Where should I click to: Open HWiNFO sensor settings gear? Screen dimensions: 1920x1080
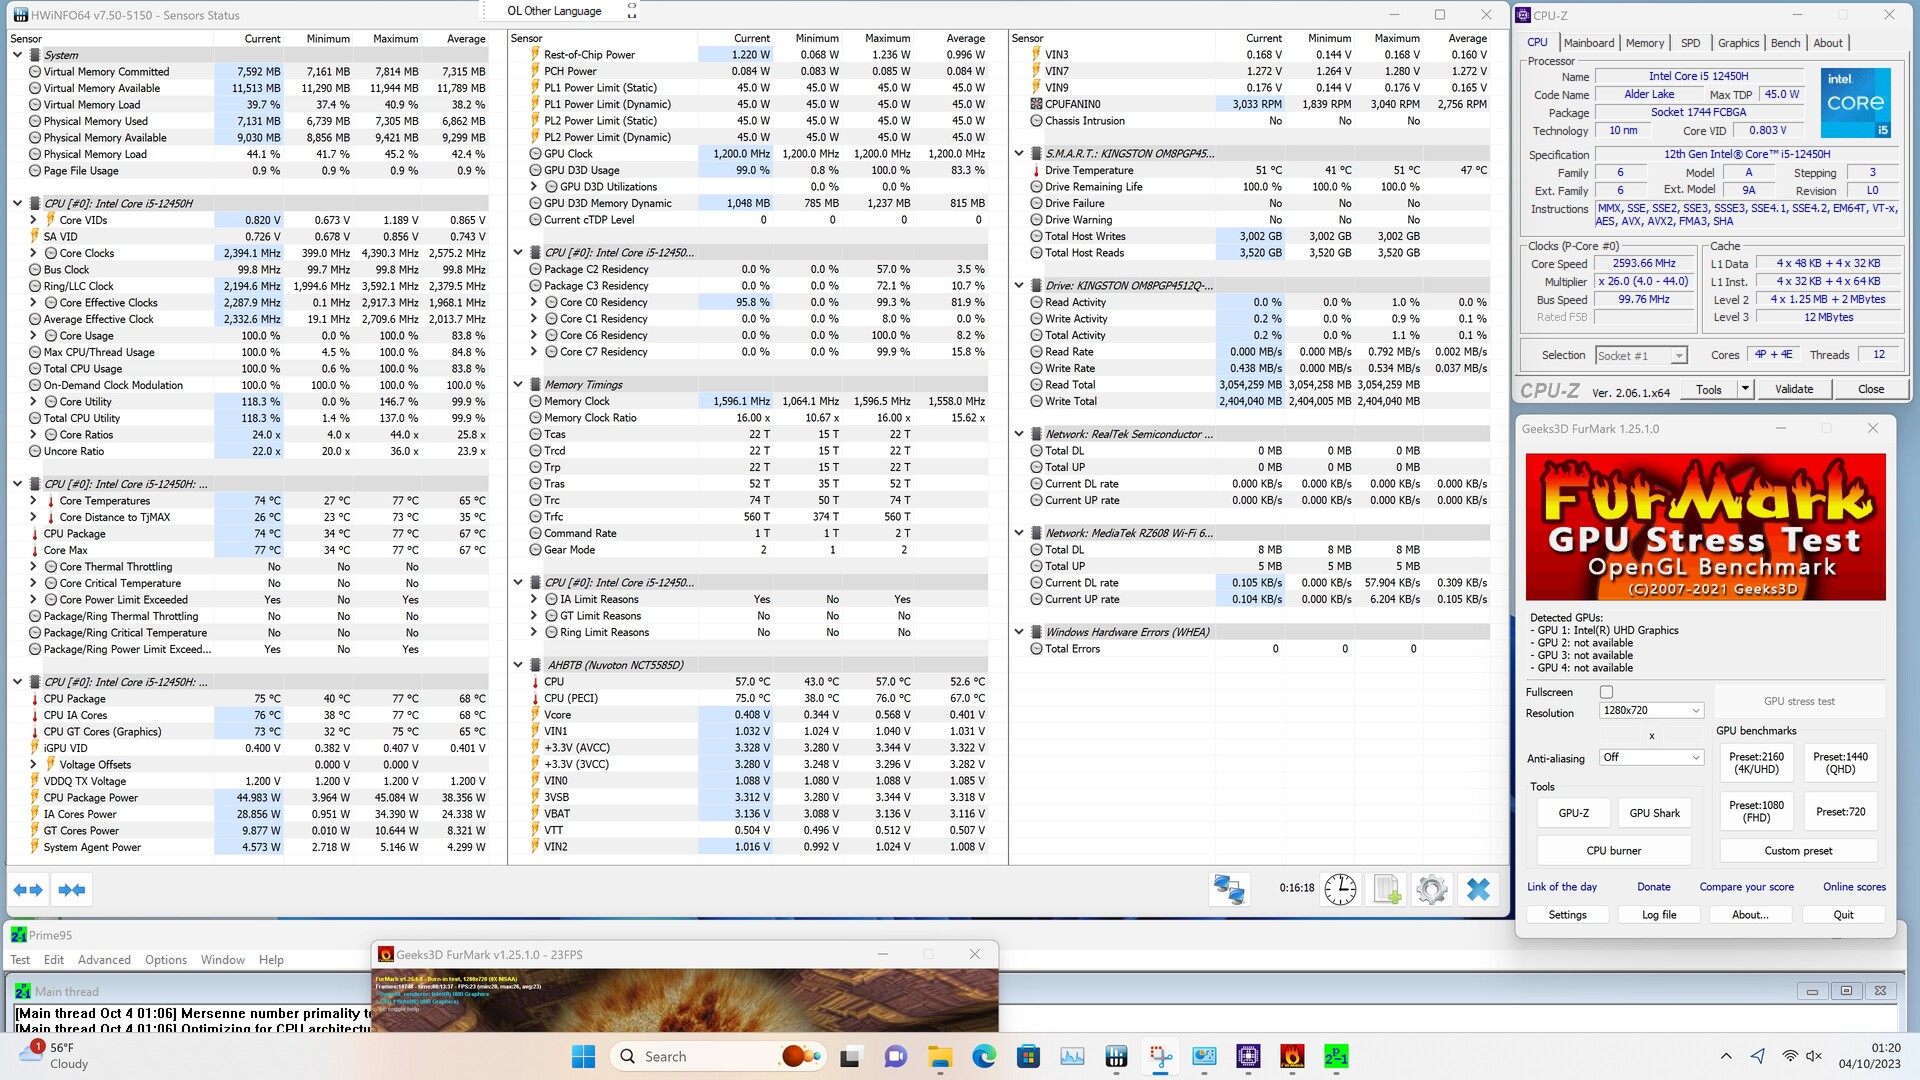(1432, 888)
